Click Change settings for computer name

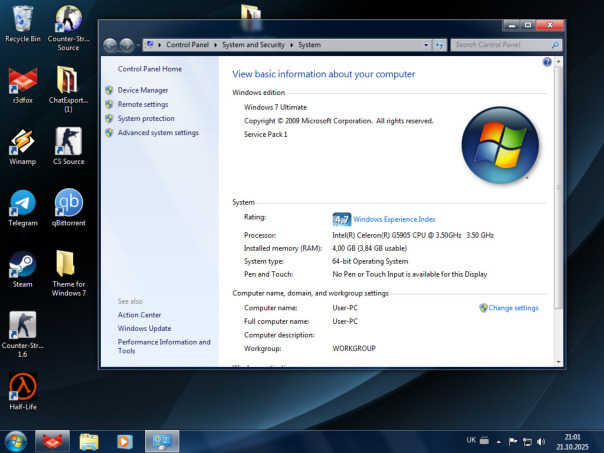click(513, 308)
